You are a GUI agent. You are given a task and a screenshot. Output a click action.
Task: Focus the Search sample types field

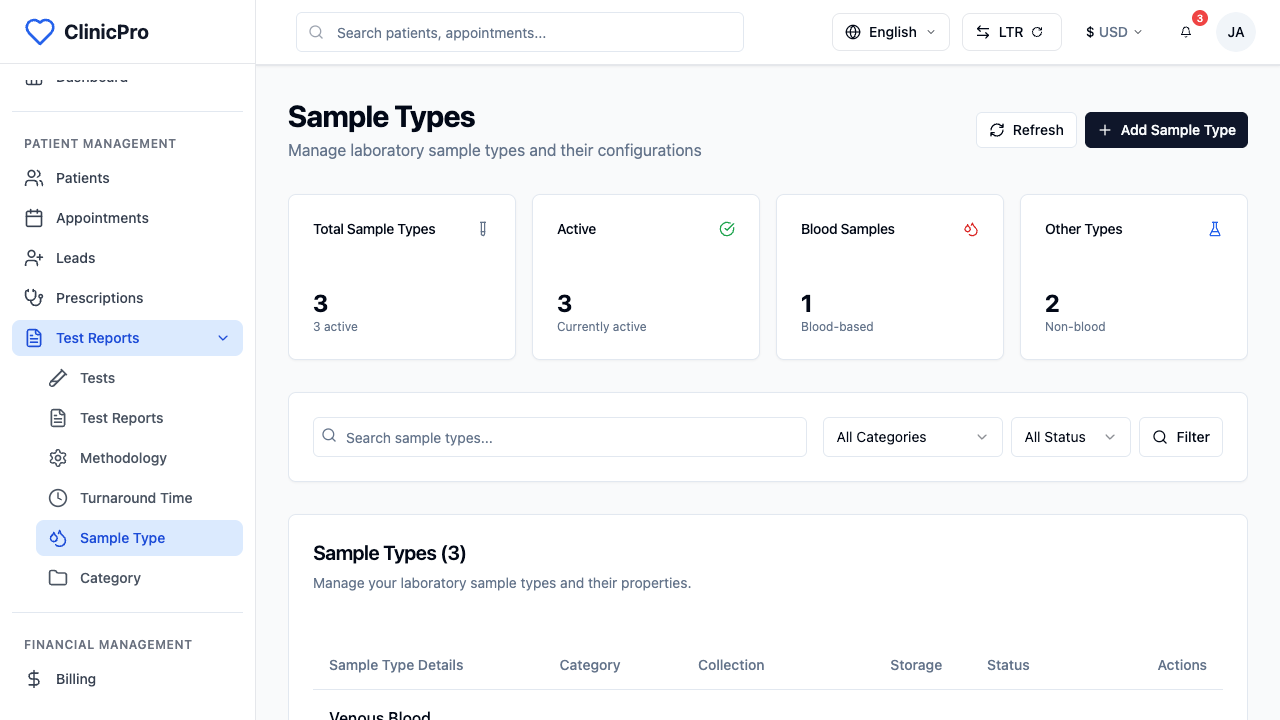pyautogui.click(x=560, y=437)
